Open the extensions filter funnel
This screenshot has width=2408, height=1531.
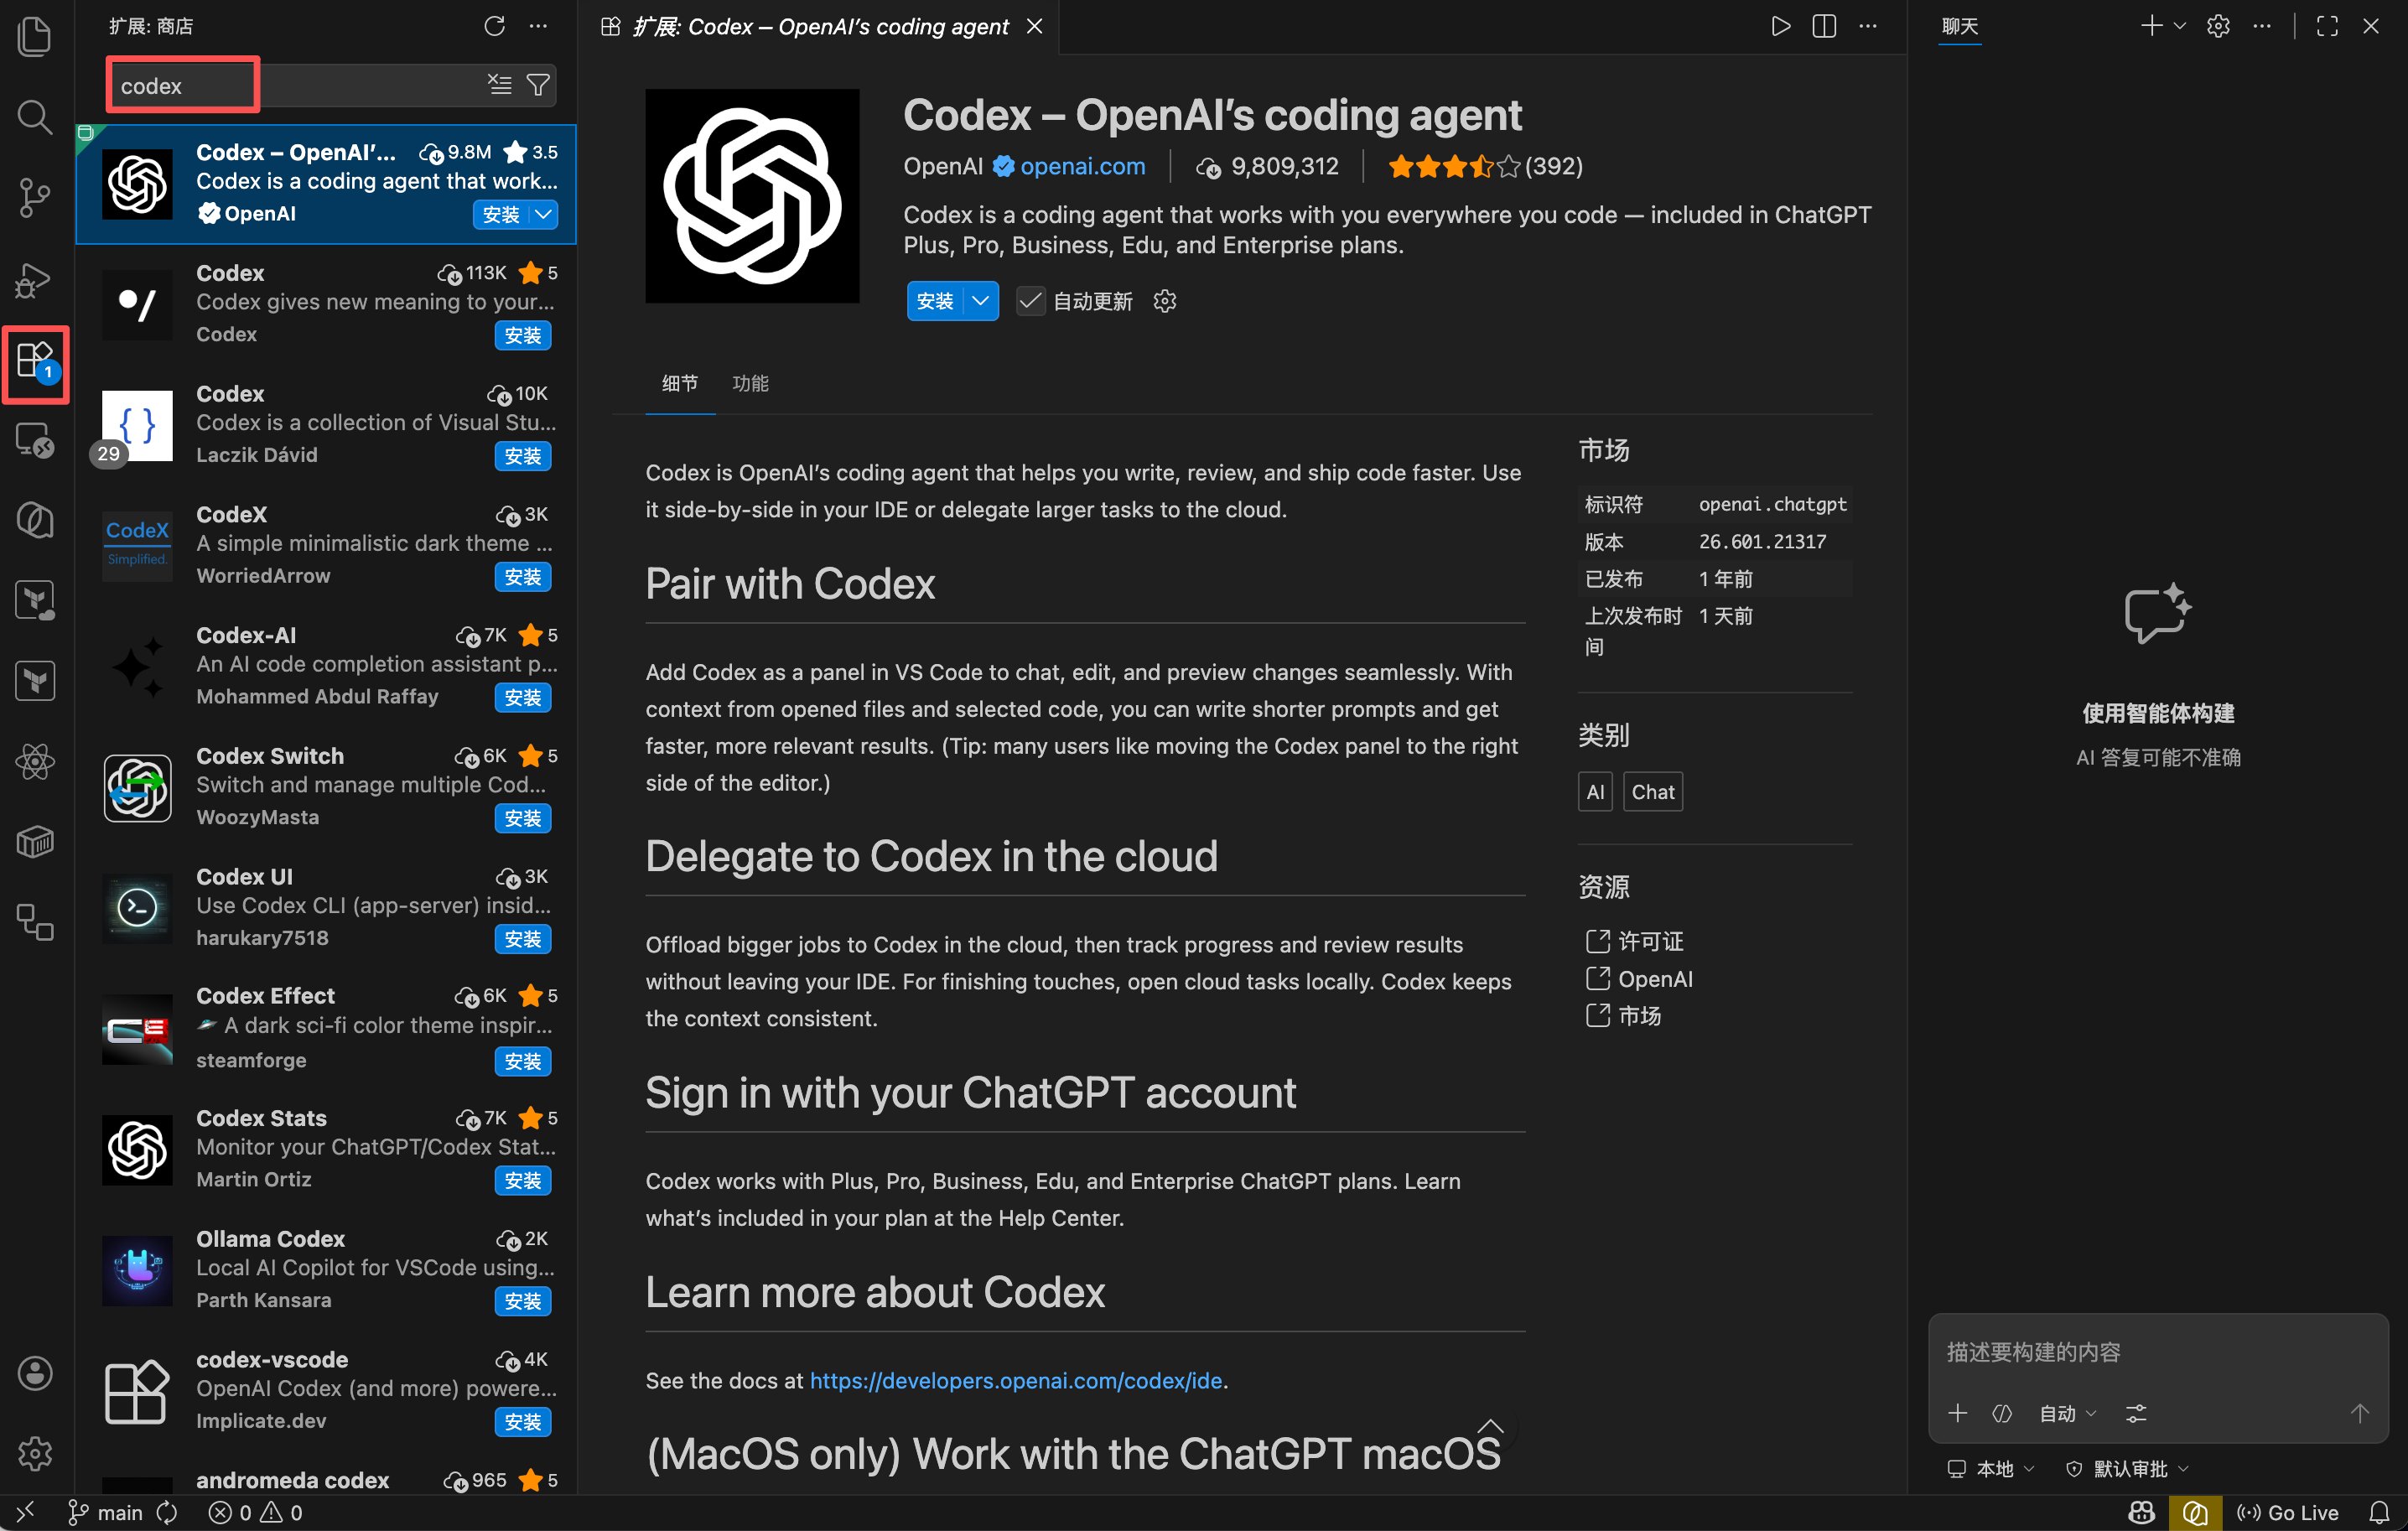tap(538, 85)
